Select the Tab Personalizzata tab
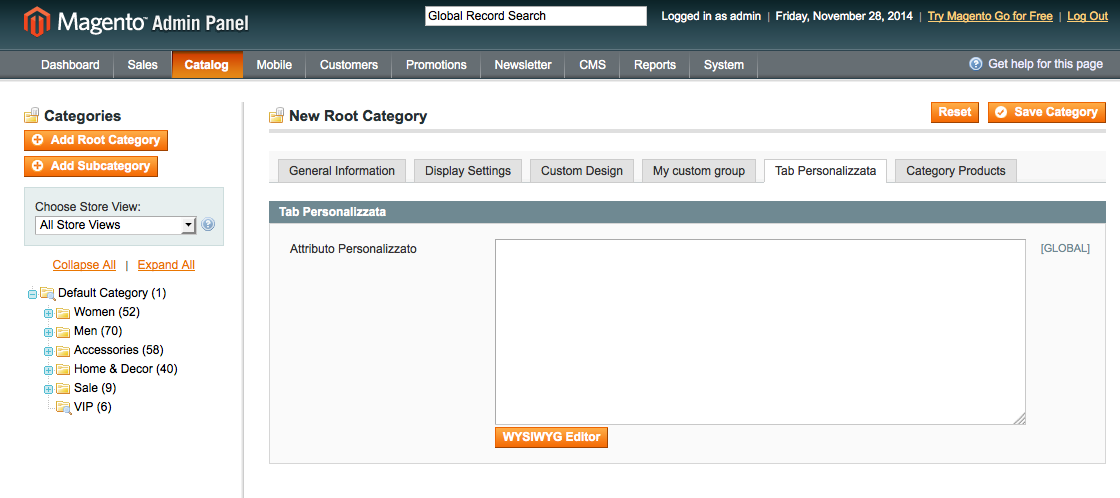1120x498 pixels. [x=825, y=171]
